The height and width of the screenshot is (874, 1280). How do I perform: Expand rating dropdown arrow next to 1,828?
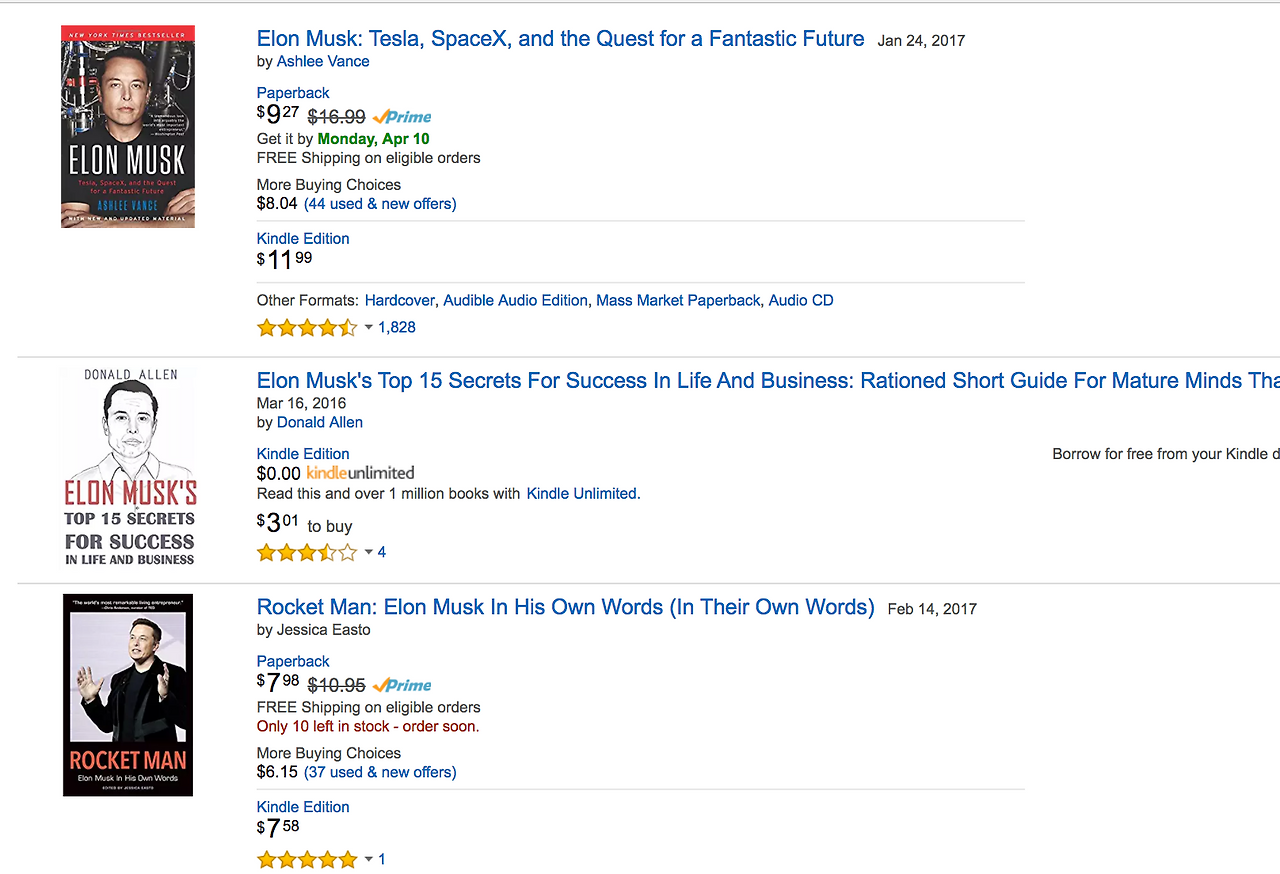[x=368, y=328]
